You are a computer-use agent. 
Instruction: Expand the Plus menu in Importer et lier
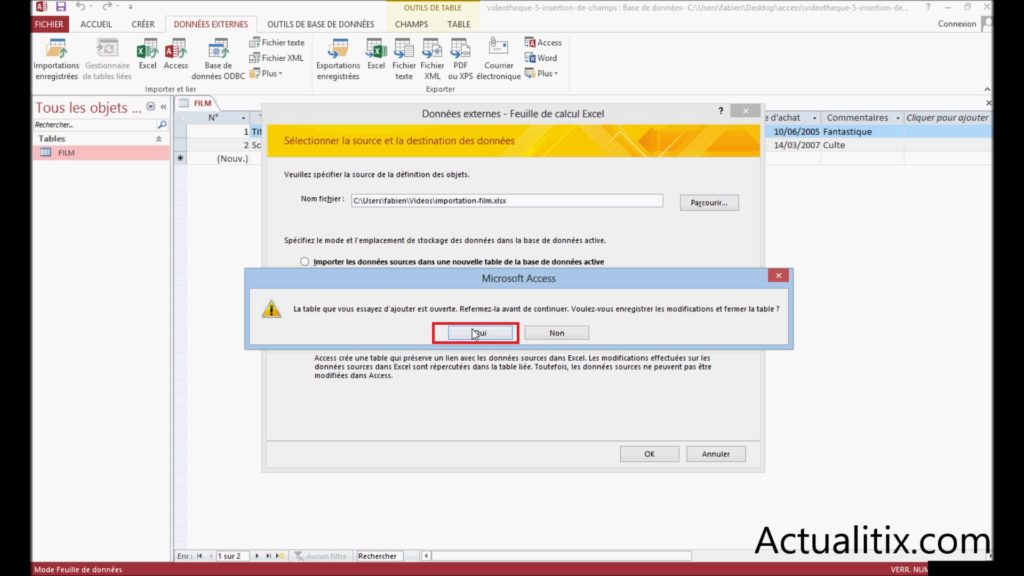click(x=266, y=74)
